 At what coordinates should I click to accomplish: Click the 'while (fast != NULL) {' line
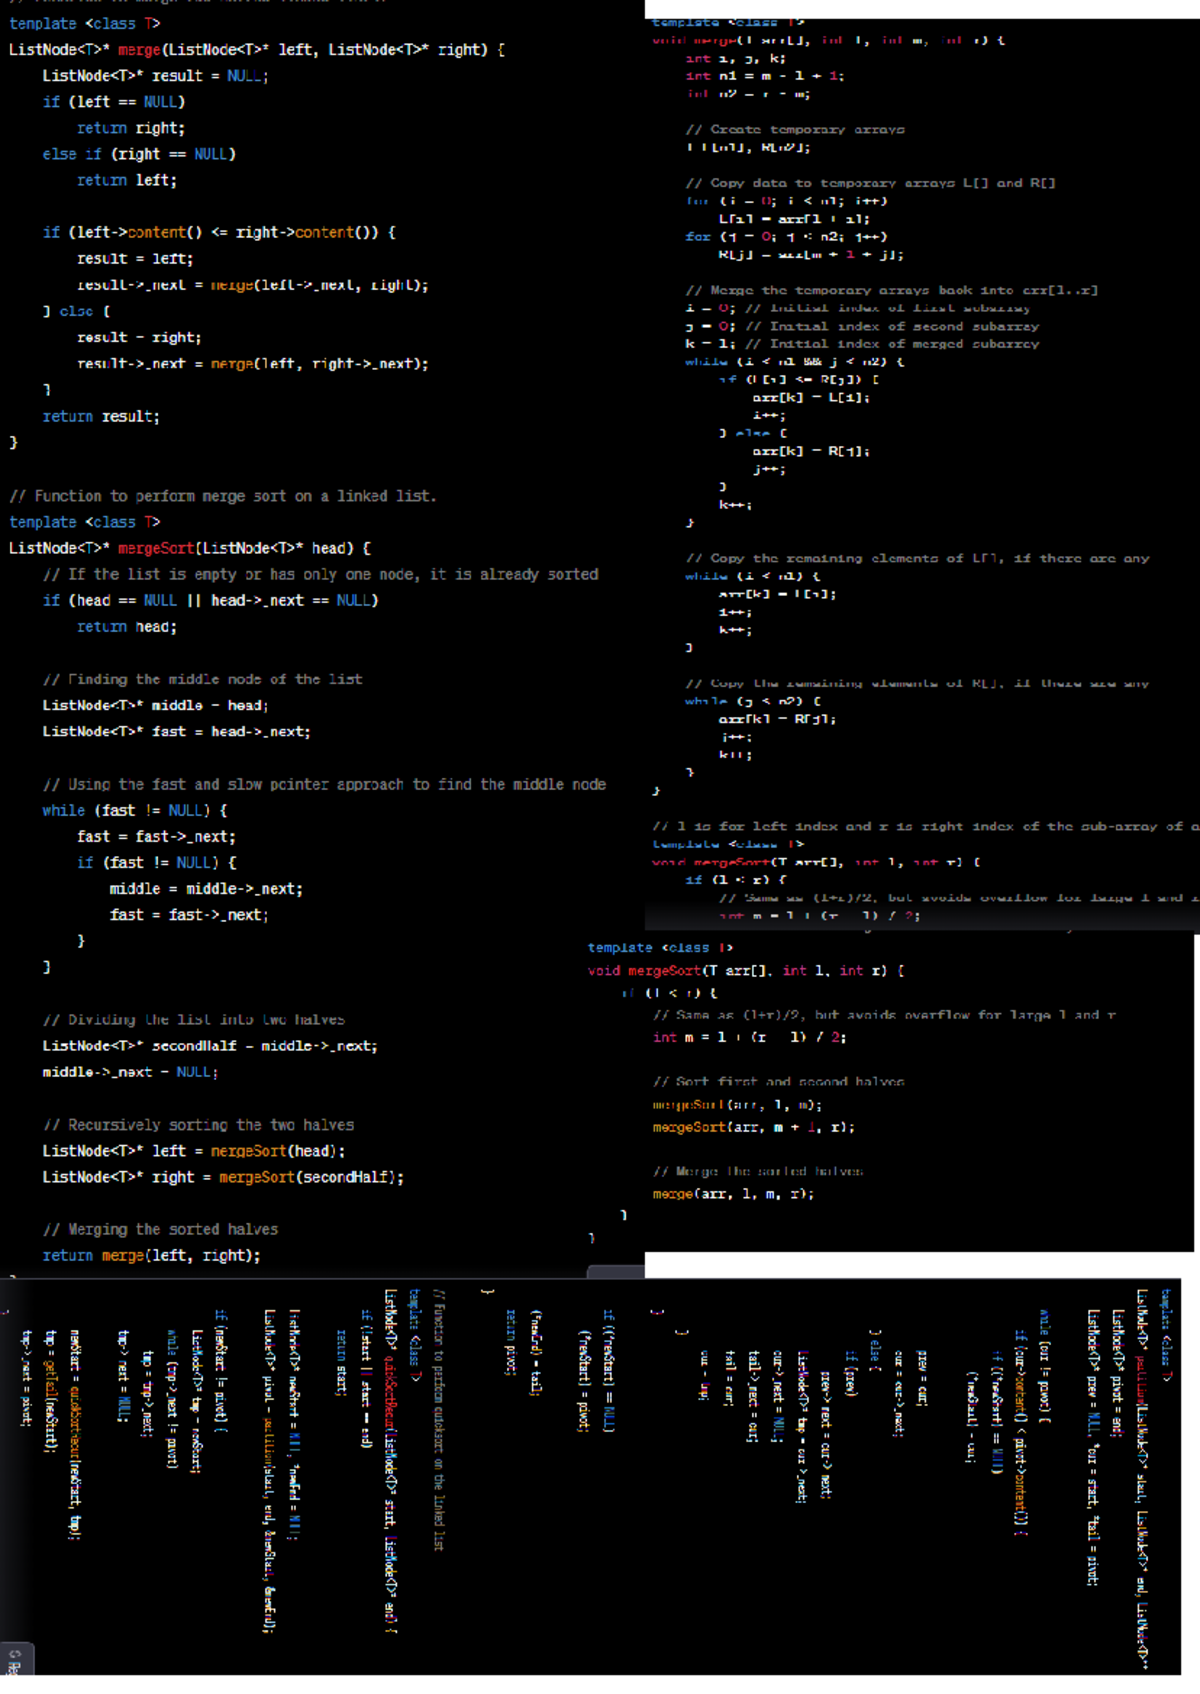(x=134, y=810)
